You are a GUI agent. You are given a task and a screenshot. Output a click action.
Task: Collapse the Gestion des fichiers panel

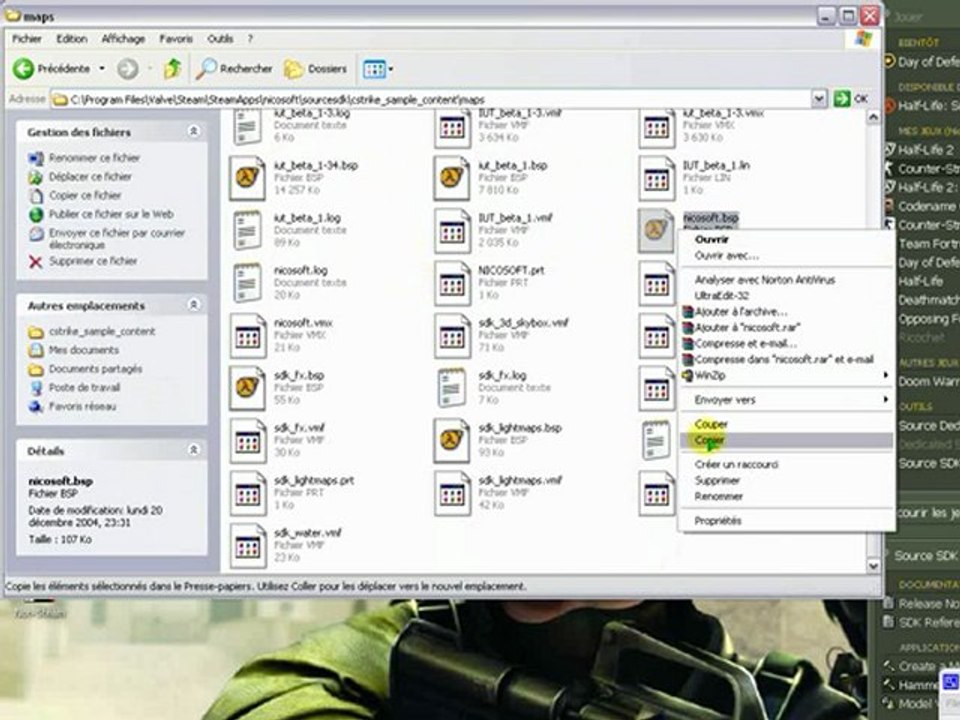pos(193,131)
